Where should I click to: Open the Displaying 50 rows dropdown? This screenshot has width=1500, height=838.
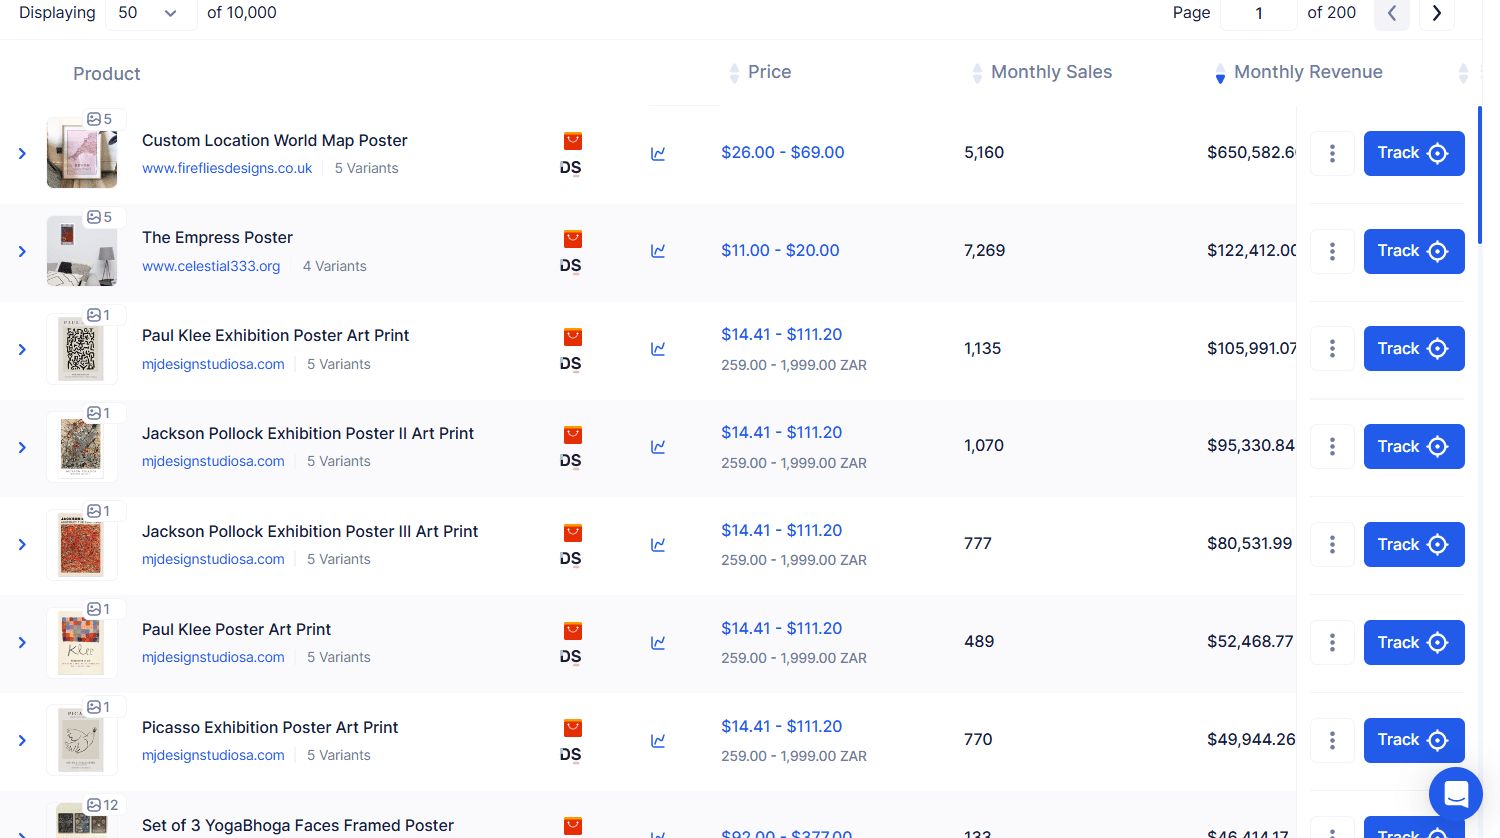(x=150, y=13)
